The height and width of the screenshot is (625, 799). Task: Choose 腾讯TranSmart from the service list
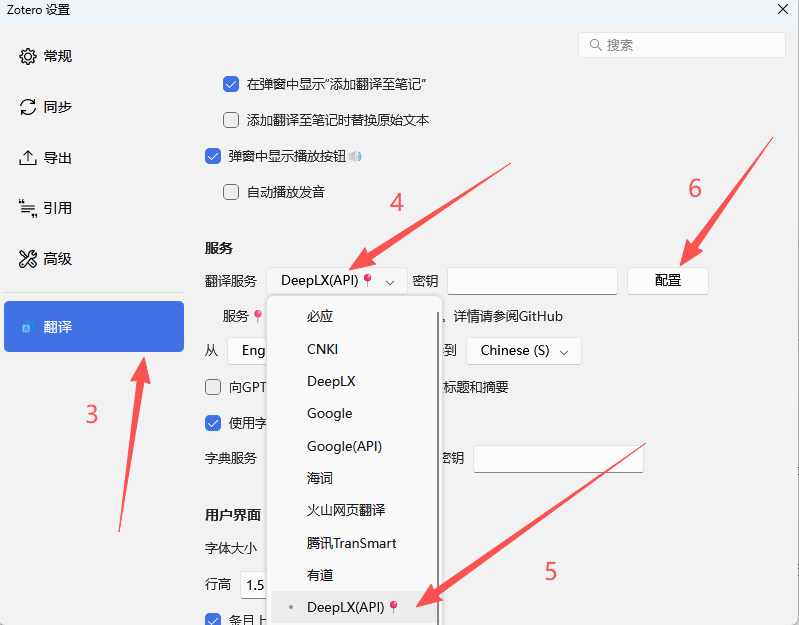pyautogui.click(x=354, y=543)
